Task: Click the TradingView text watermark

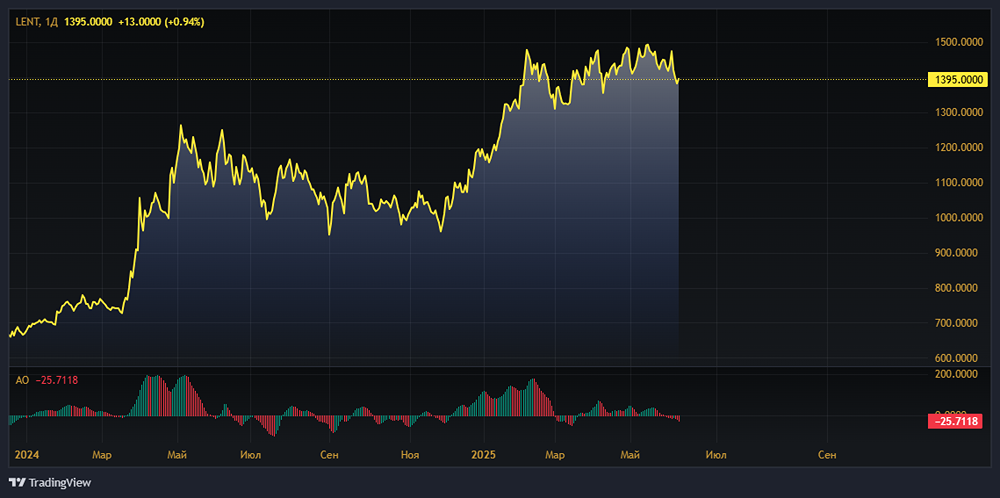Action: coord(60,482)
